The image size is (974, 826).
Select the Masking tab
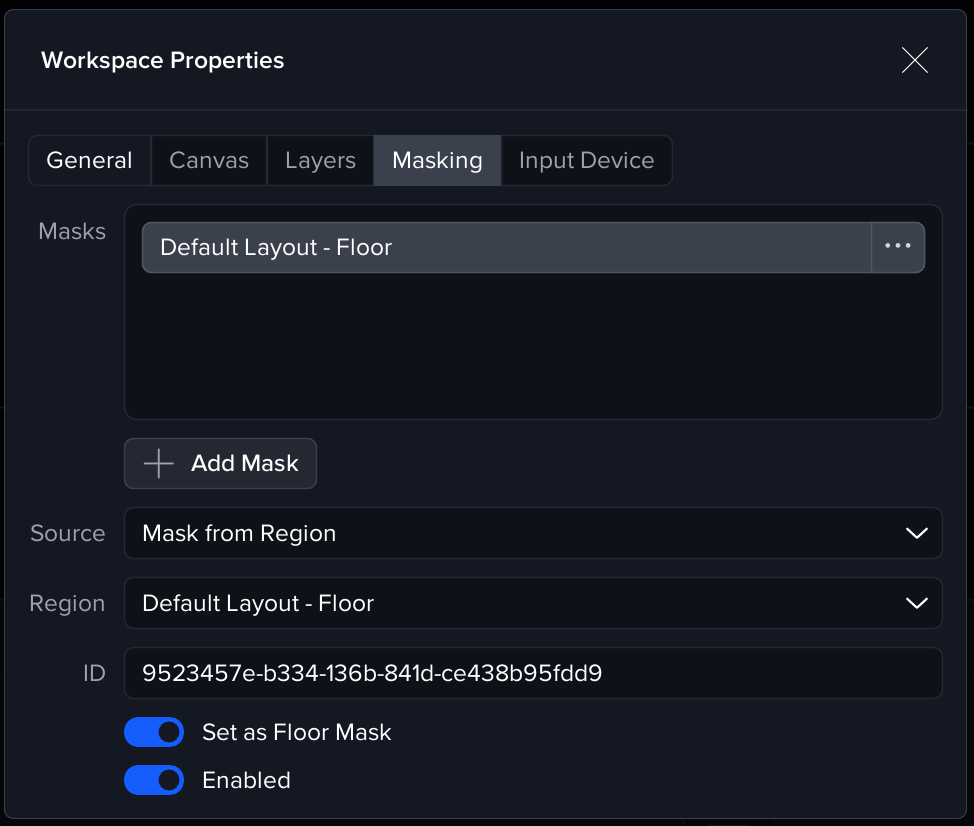[x=437, y=161]
